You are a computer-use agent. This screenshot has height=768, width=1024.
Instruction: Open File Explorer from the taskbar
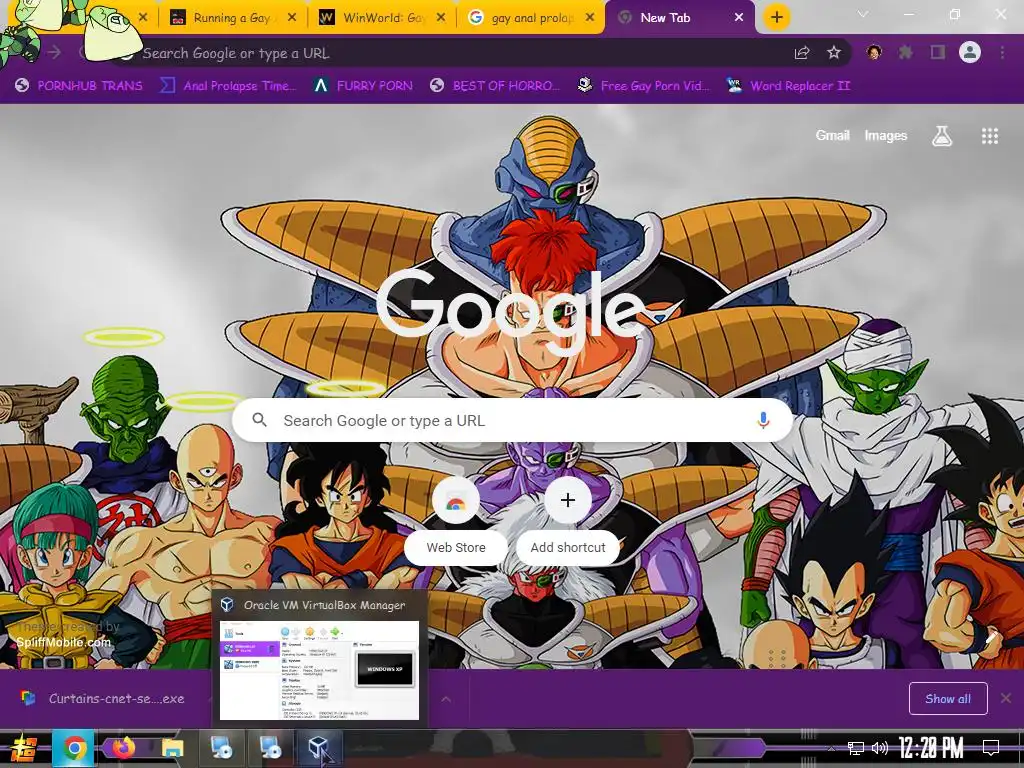click(x=172, y=748)
